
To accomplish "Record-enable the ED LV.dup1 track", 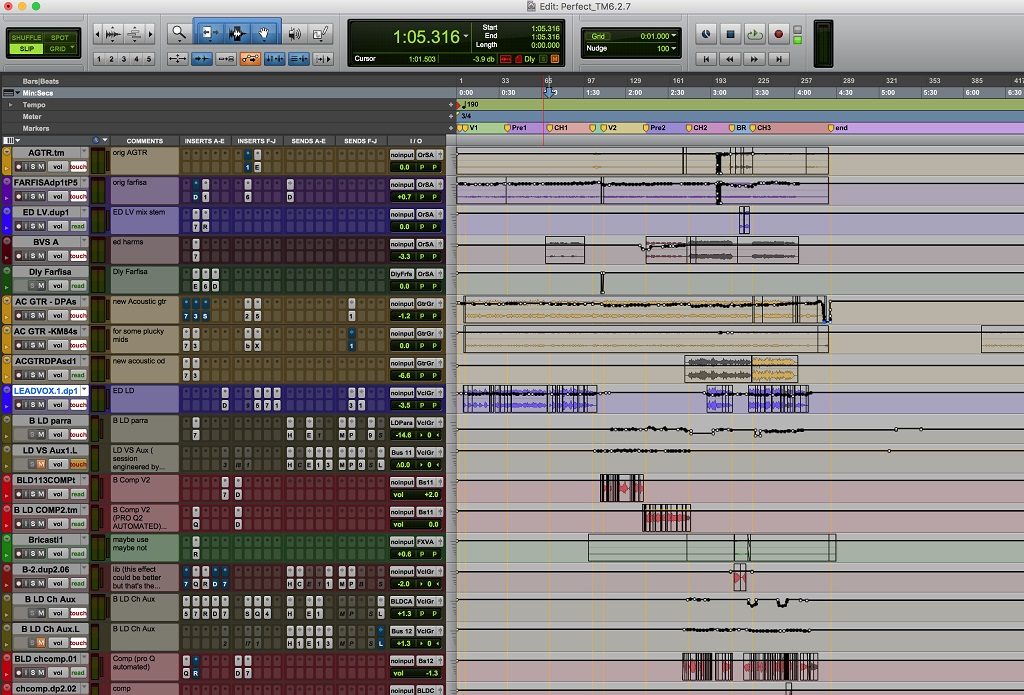I will pos(20,226).
